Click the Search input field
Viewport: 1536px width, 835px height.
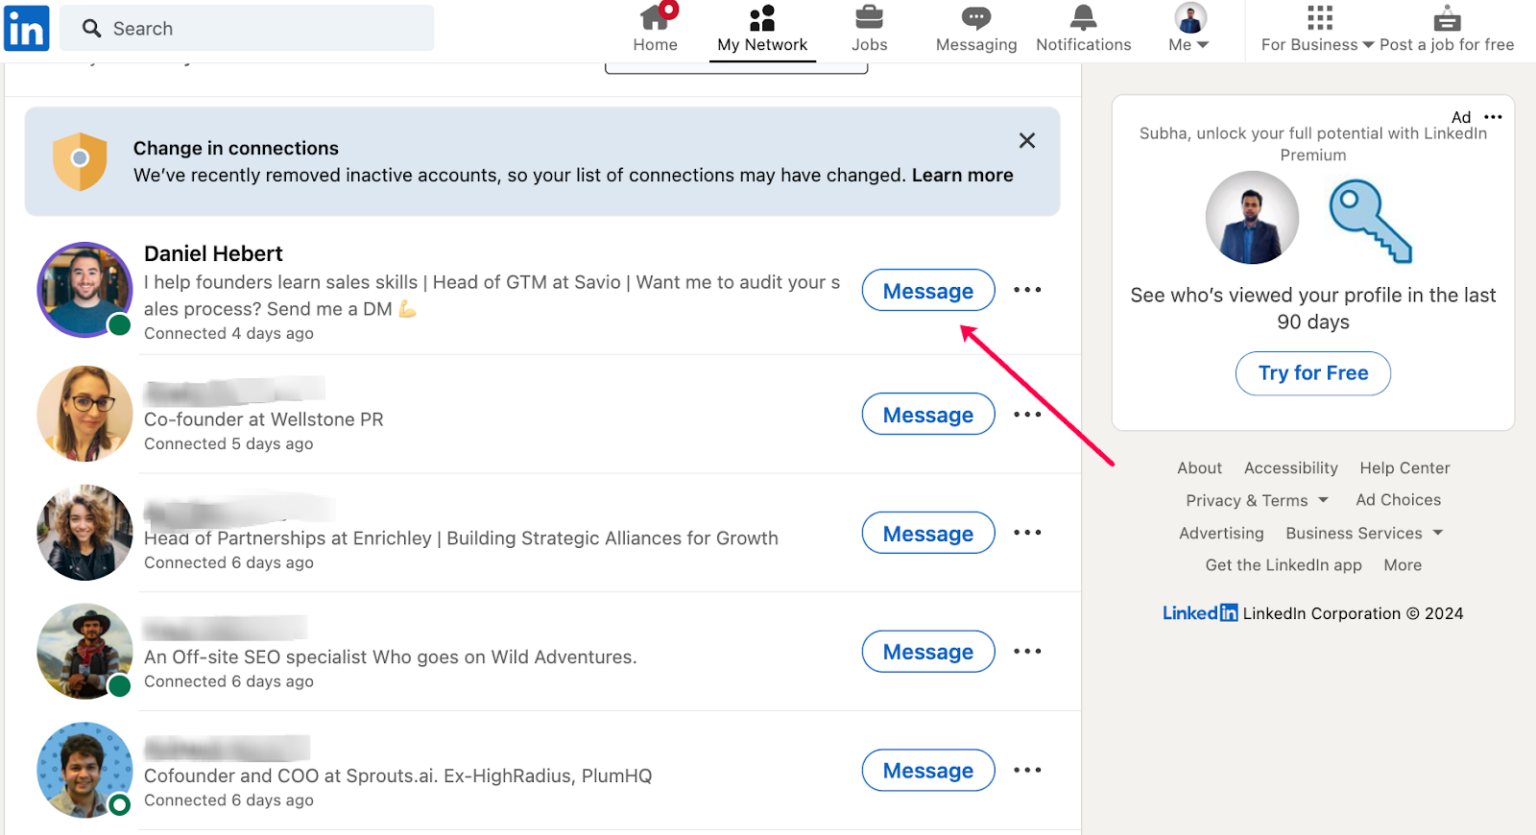246,28
